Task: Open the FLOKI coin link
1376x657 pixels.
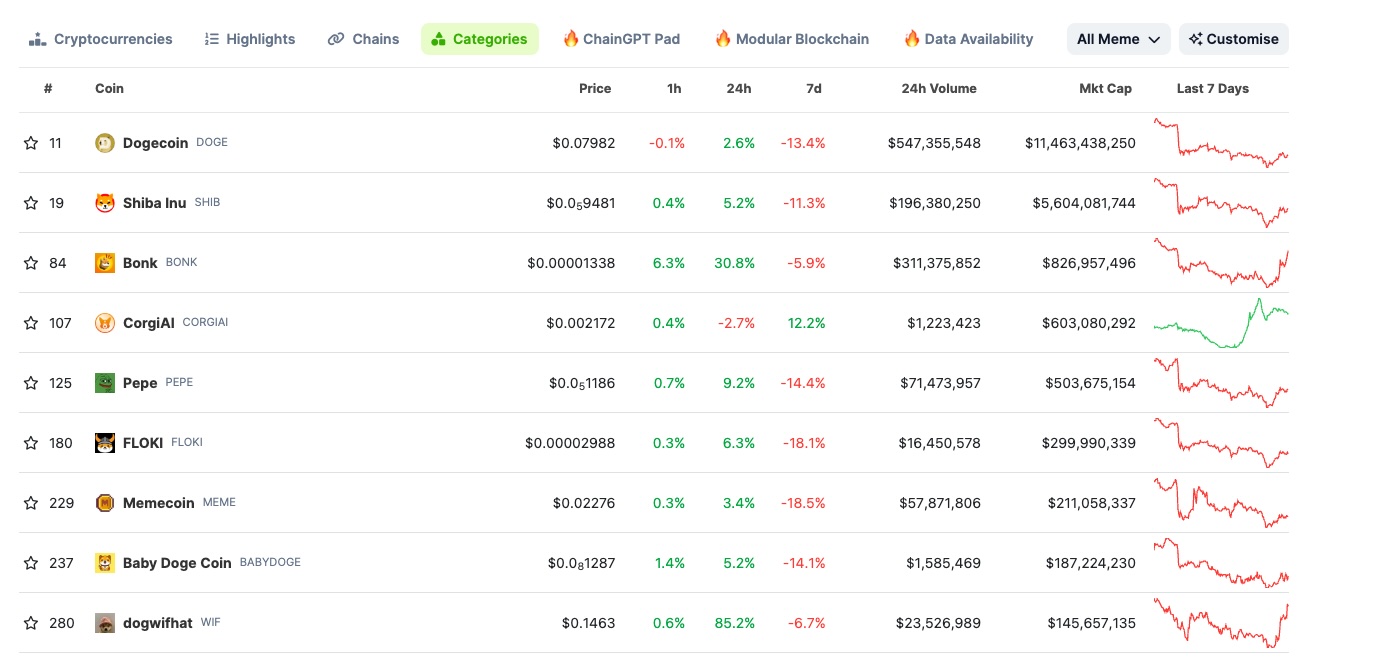Action: pyautogui.click(x=143, y=443)
